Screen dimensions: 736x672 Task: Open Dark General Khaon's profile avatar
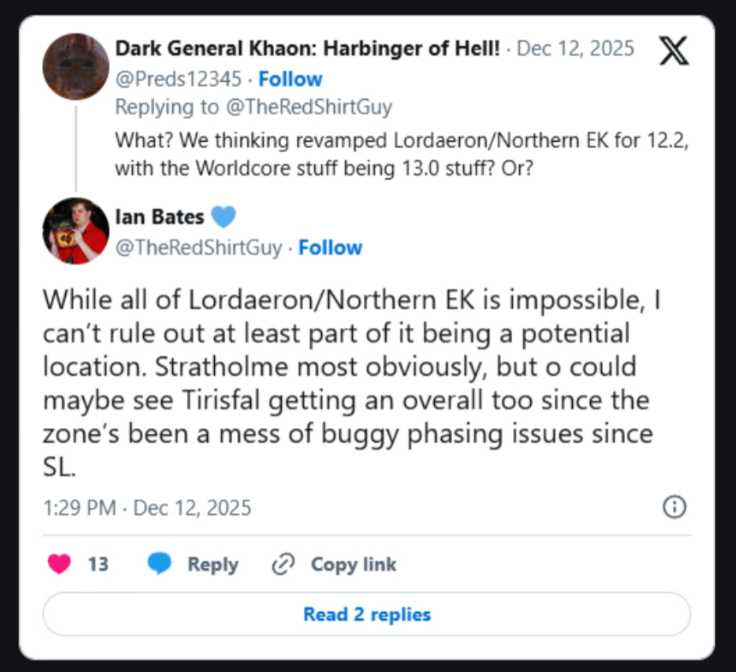pos(76,67)
